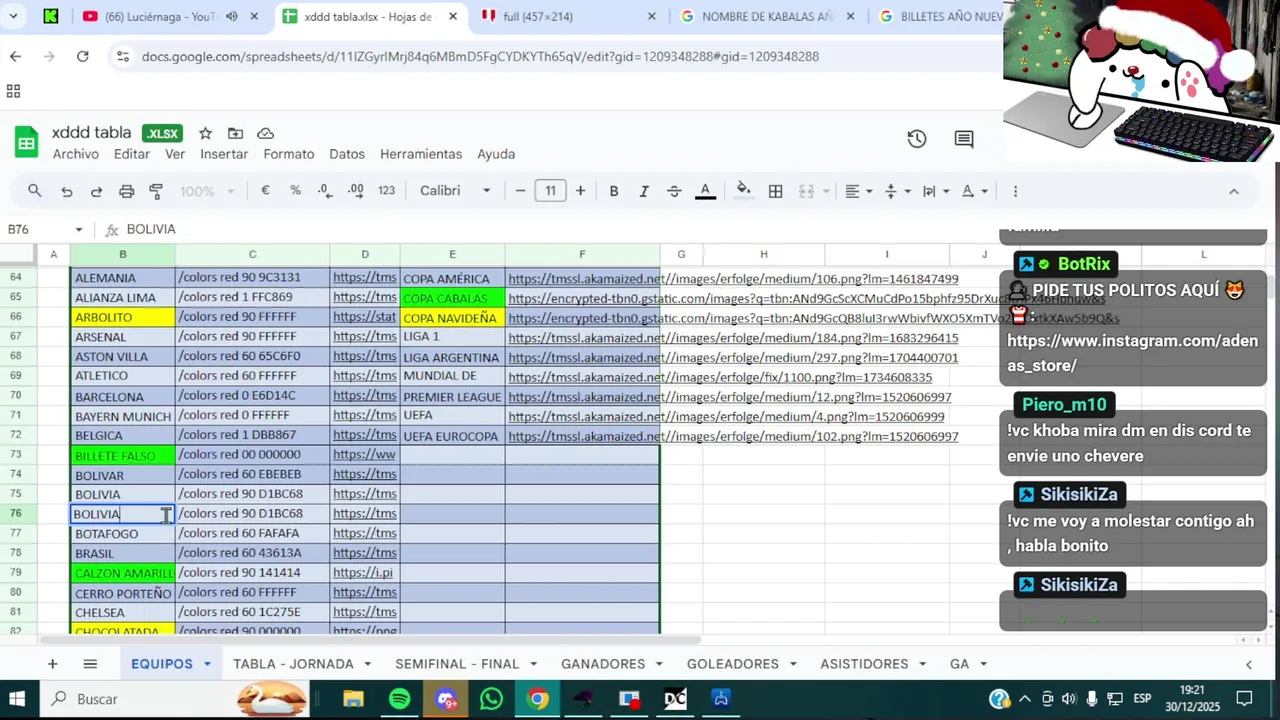Click the font size field showing 11
Viewport: 1280px width, 720px height.
coord(550,191)
